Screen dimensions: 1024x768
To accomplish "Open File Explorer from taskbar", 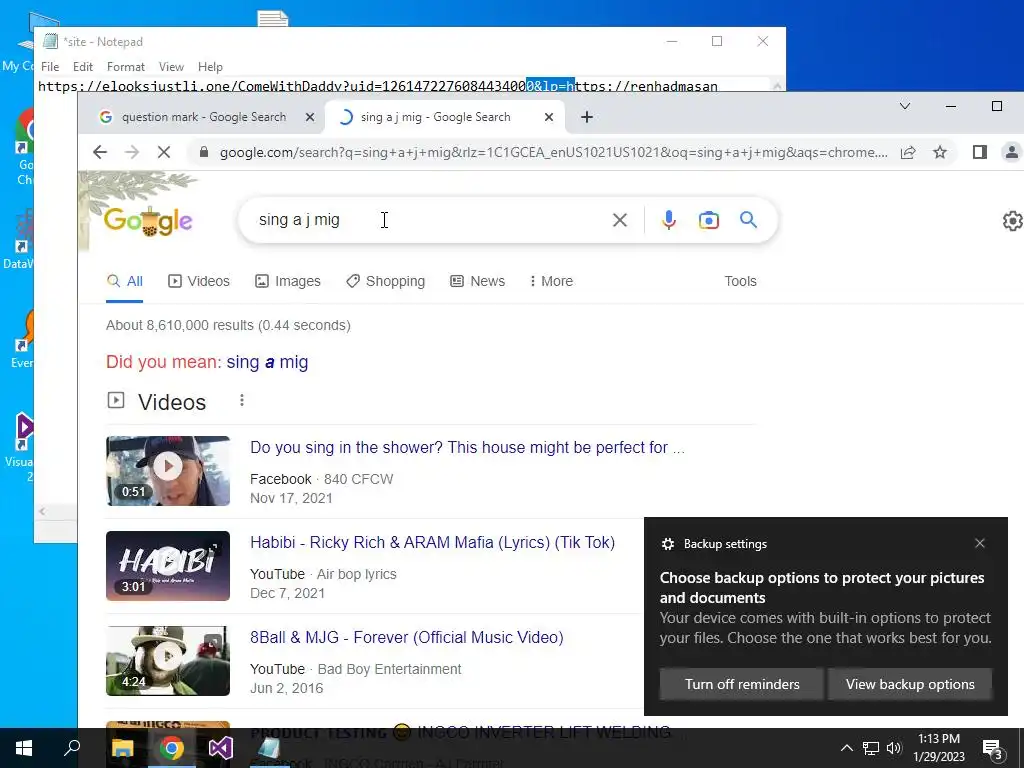I will coord(122,748).
